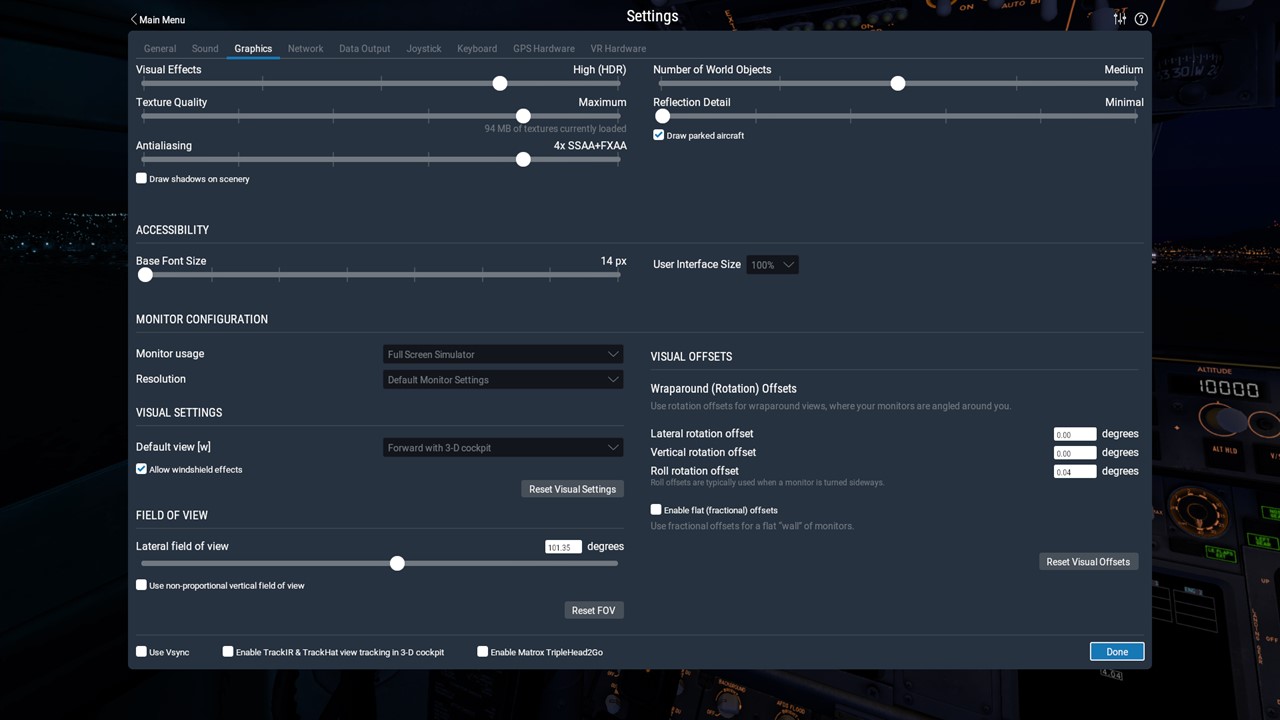
Task: Click the Reflection Detail slider handle
Action: click(x=662, y=116)
